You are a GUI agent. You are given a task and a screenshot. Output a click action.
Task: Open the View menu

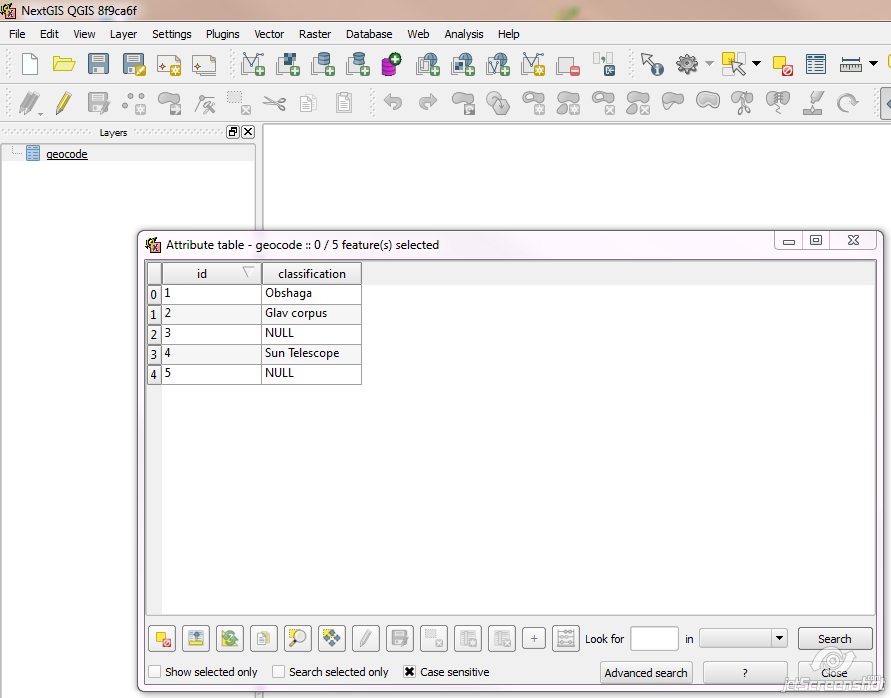pyautogui.click(x=84, y=34)
